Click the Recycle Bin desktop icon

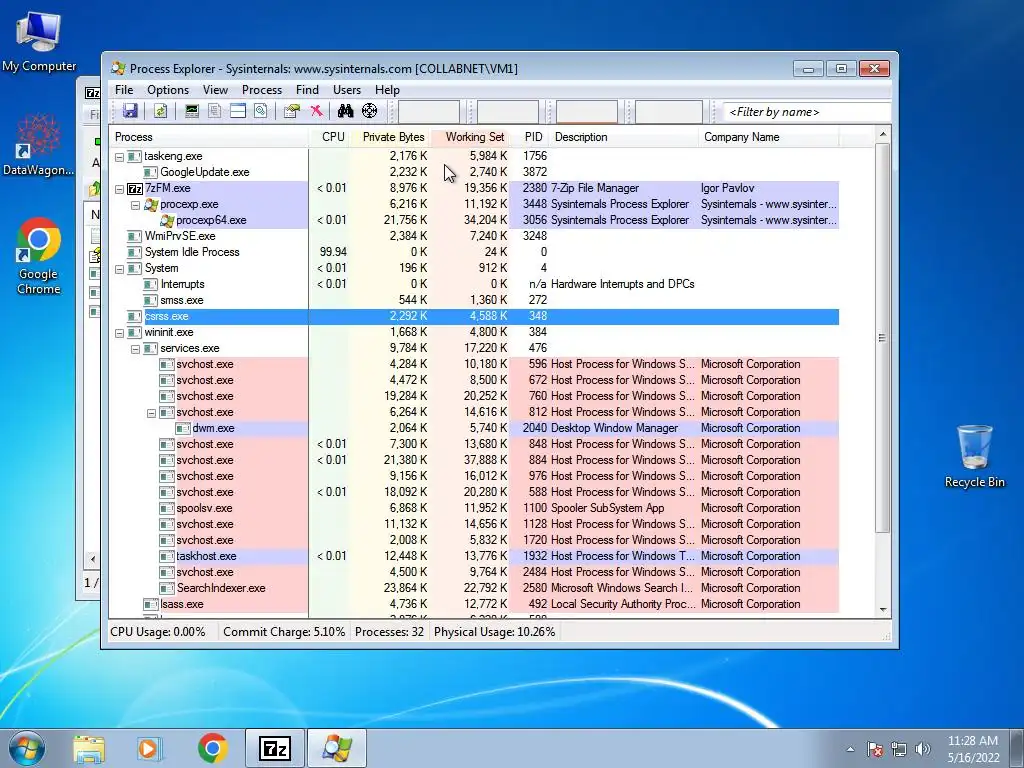point(974,456)
